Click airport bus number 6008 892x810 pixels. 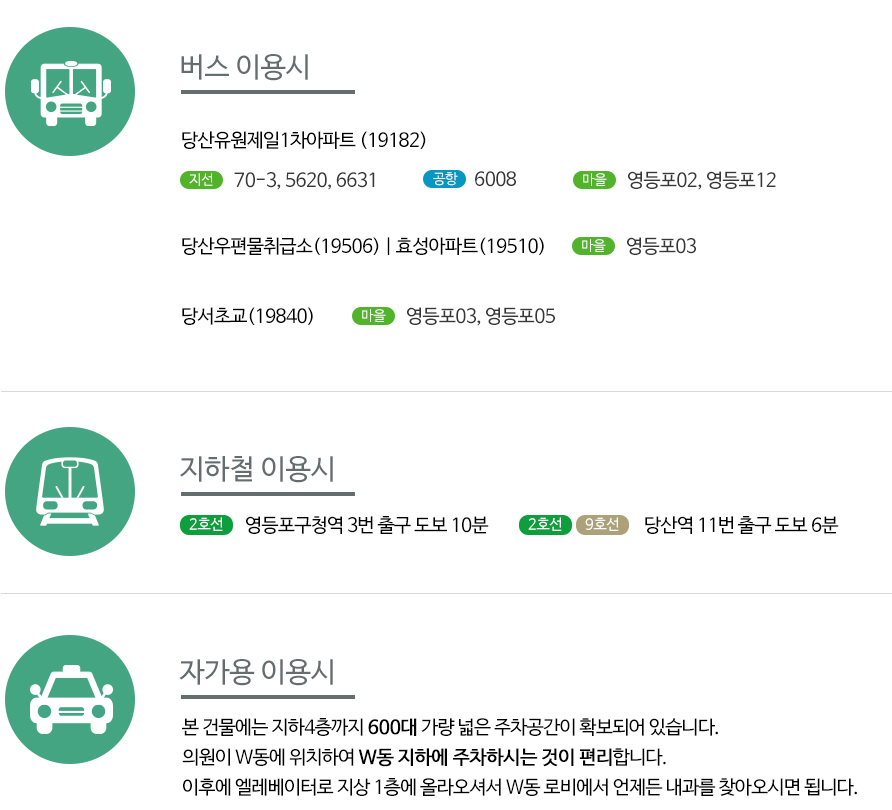pos(495,180)
